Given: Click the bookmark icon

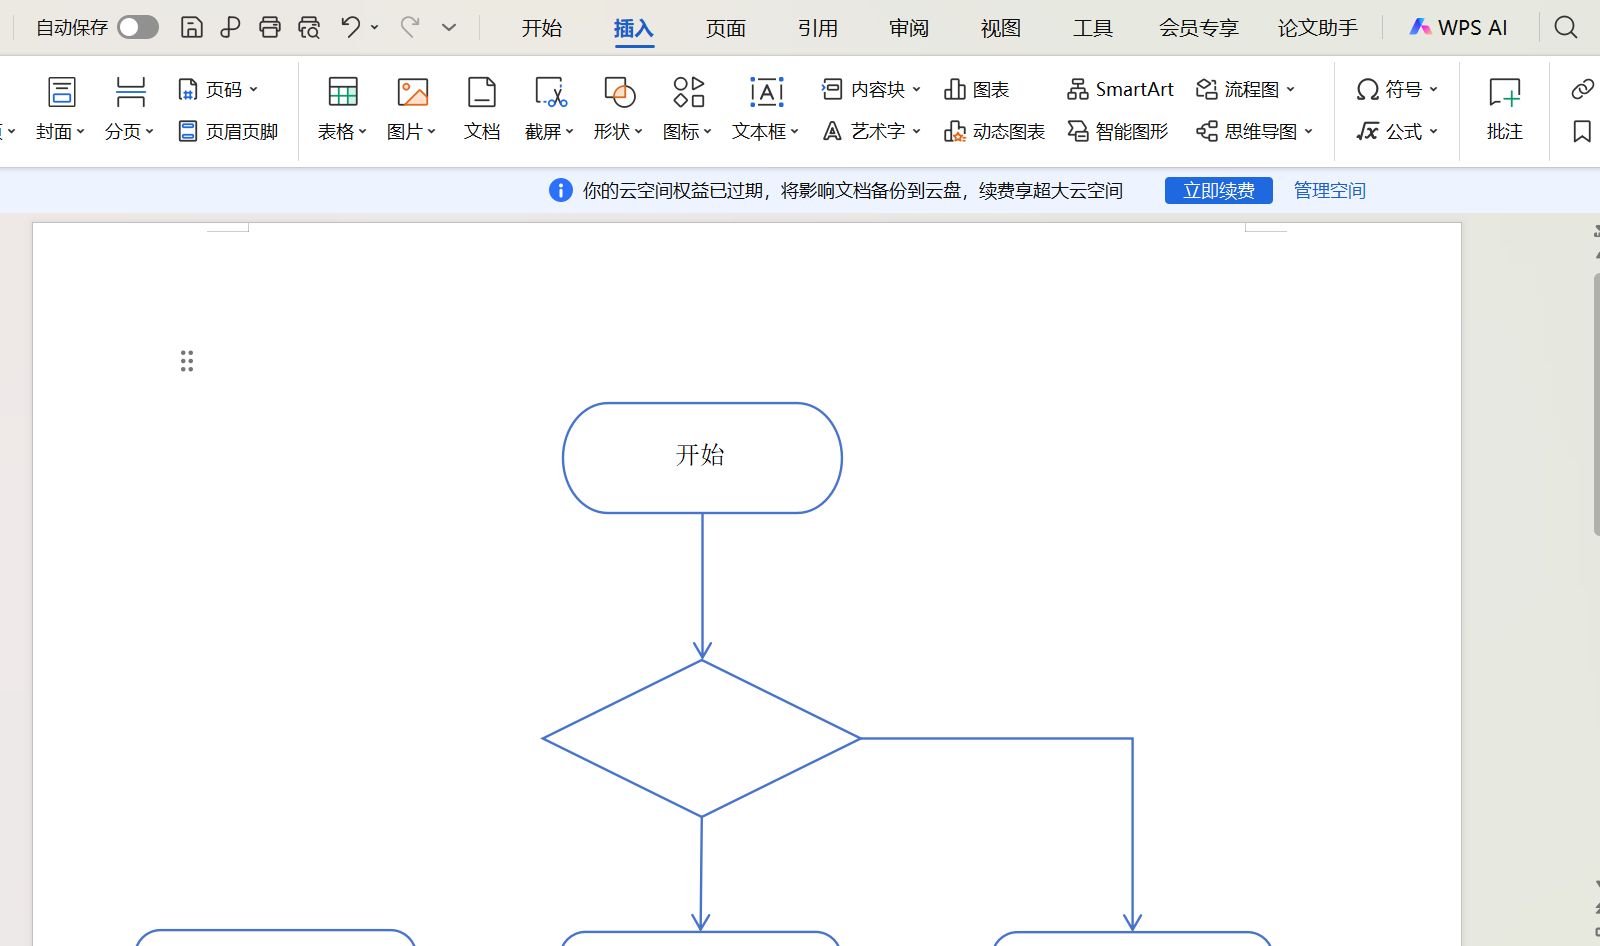Looking at the screenshot, I should pyautogui.click(x=1582, y=131).
